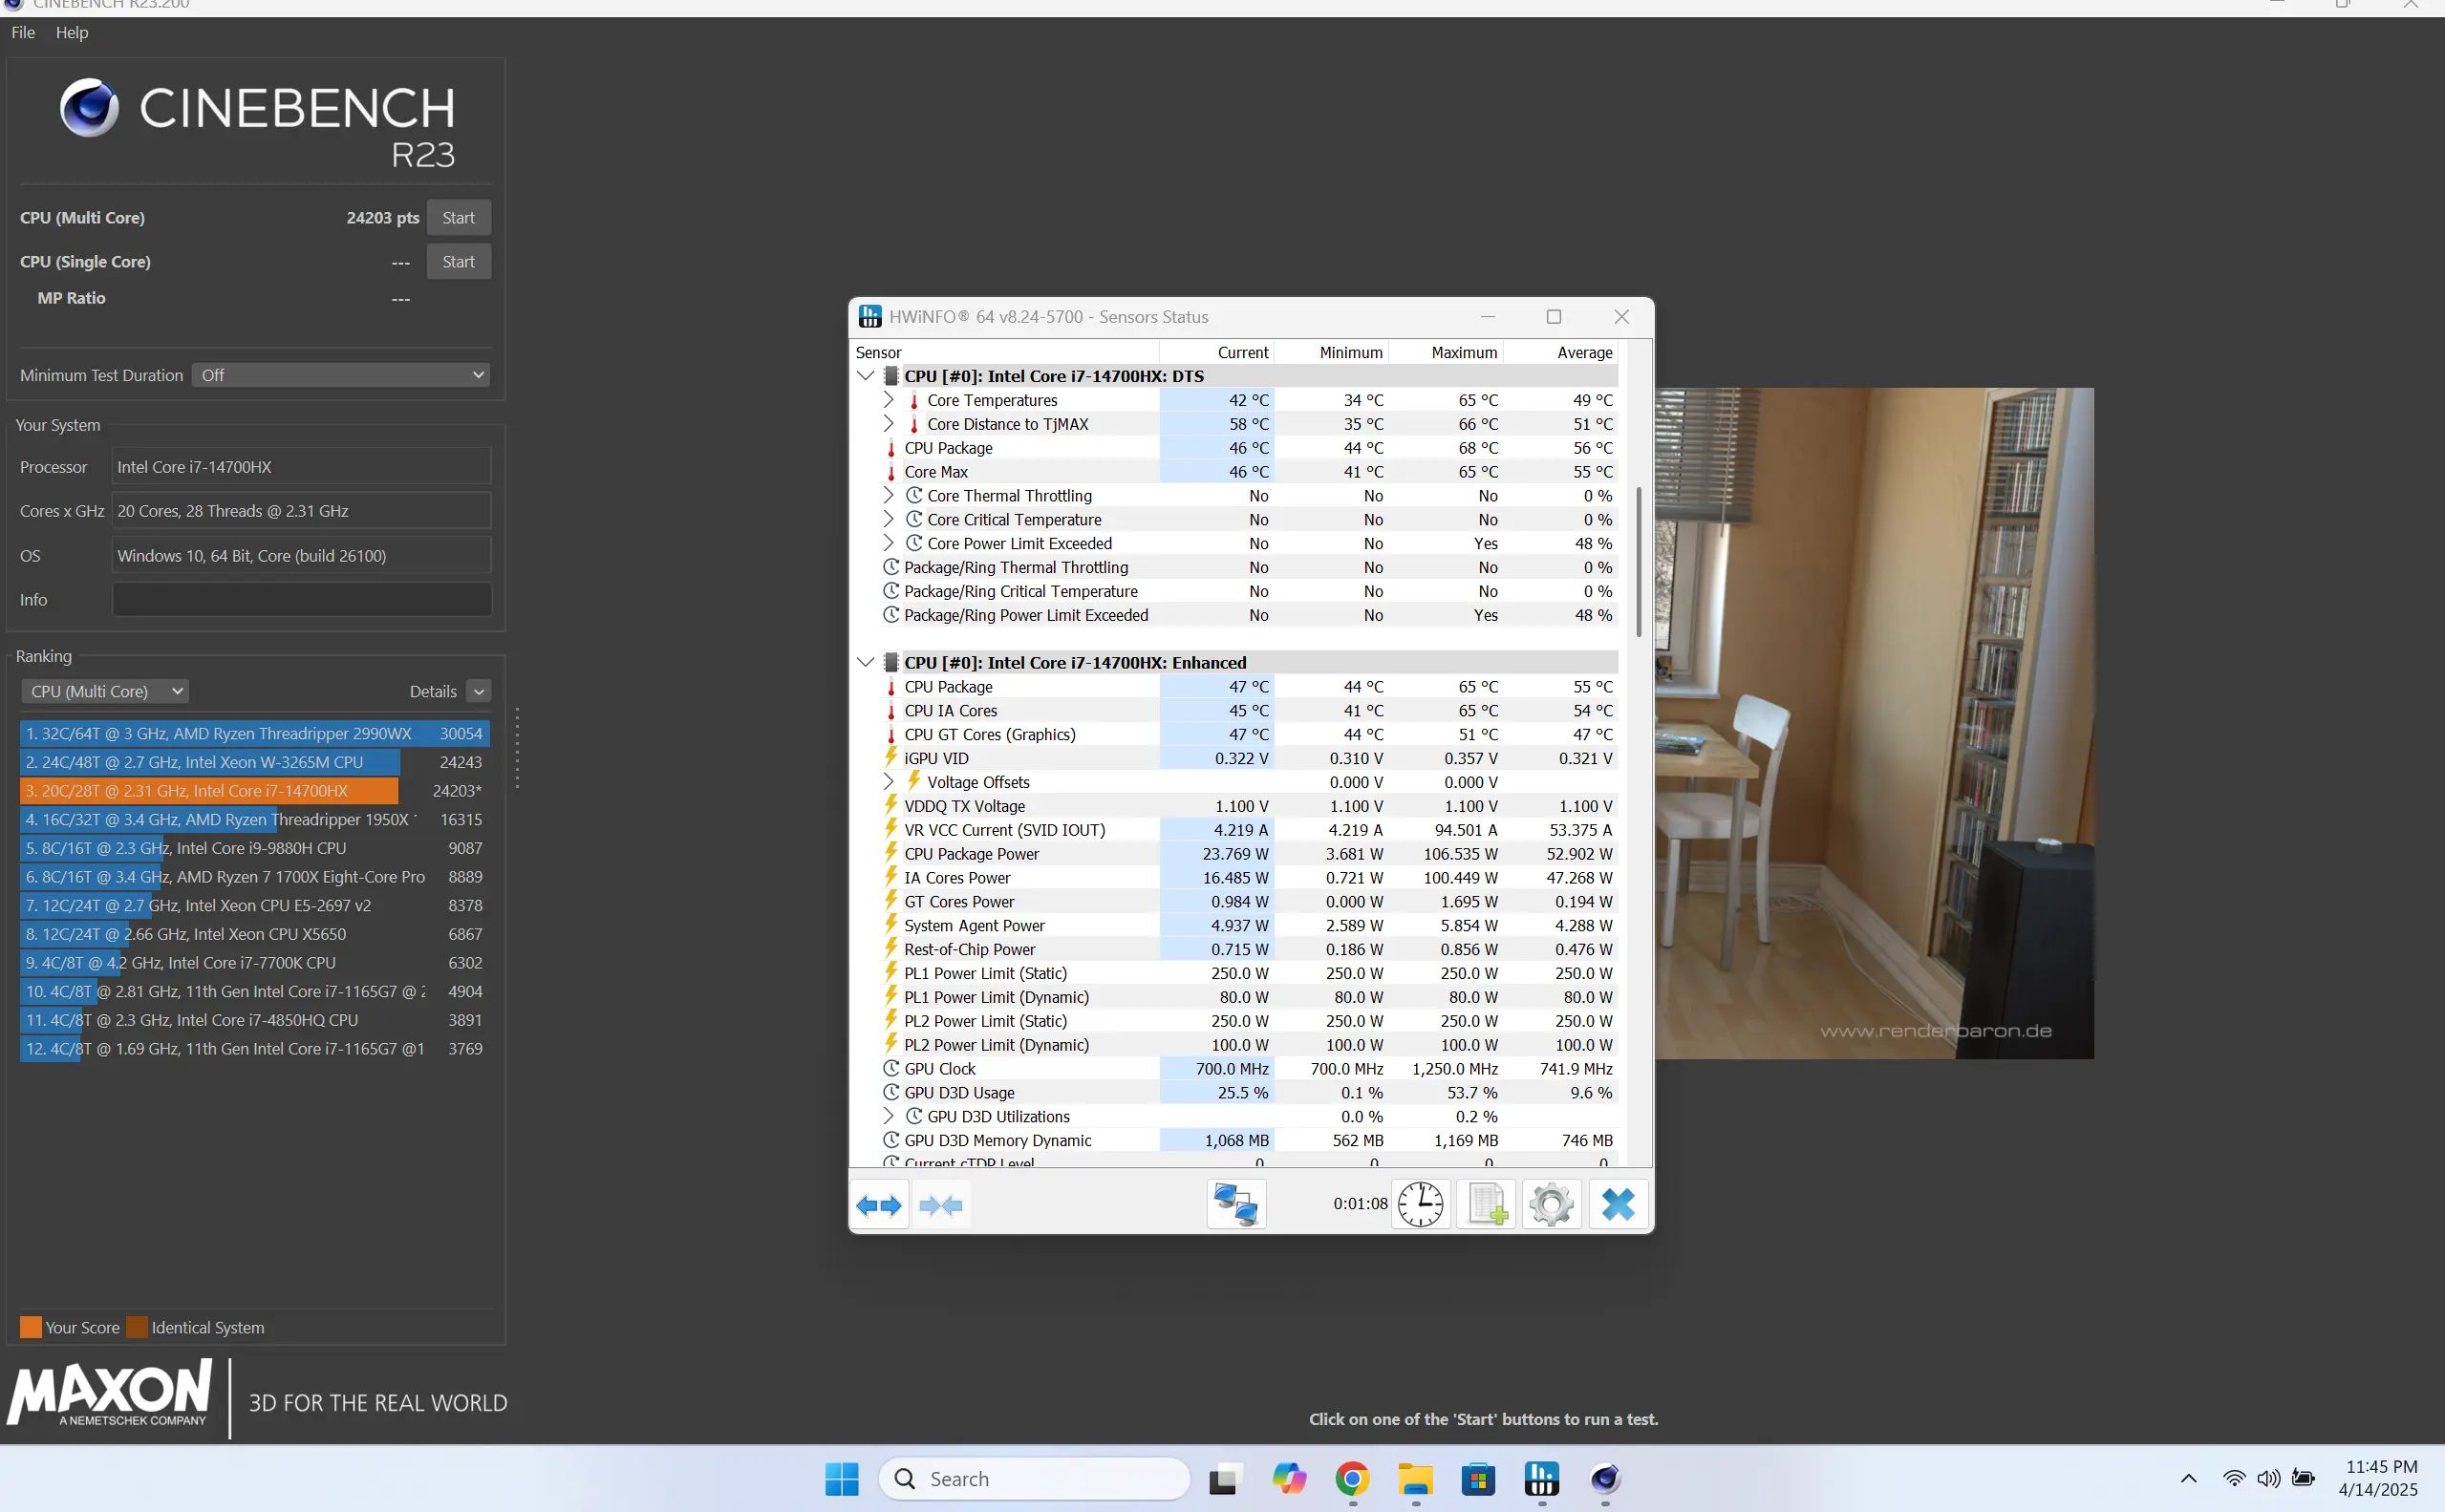Switch to HWiNFO taskbar icon

click(x=1541, y=1479)
